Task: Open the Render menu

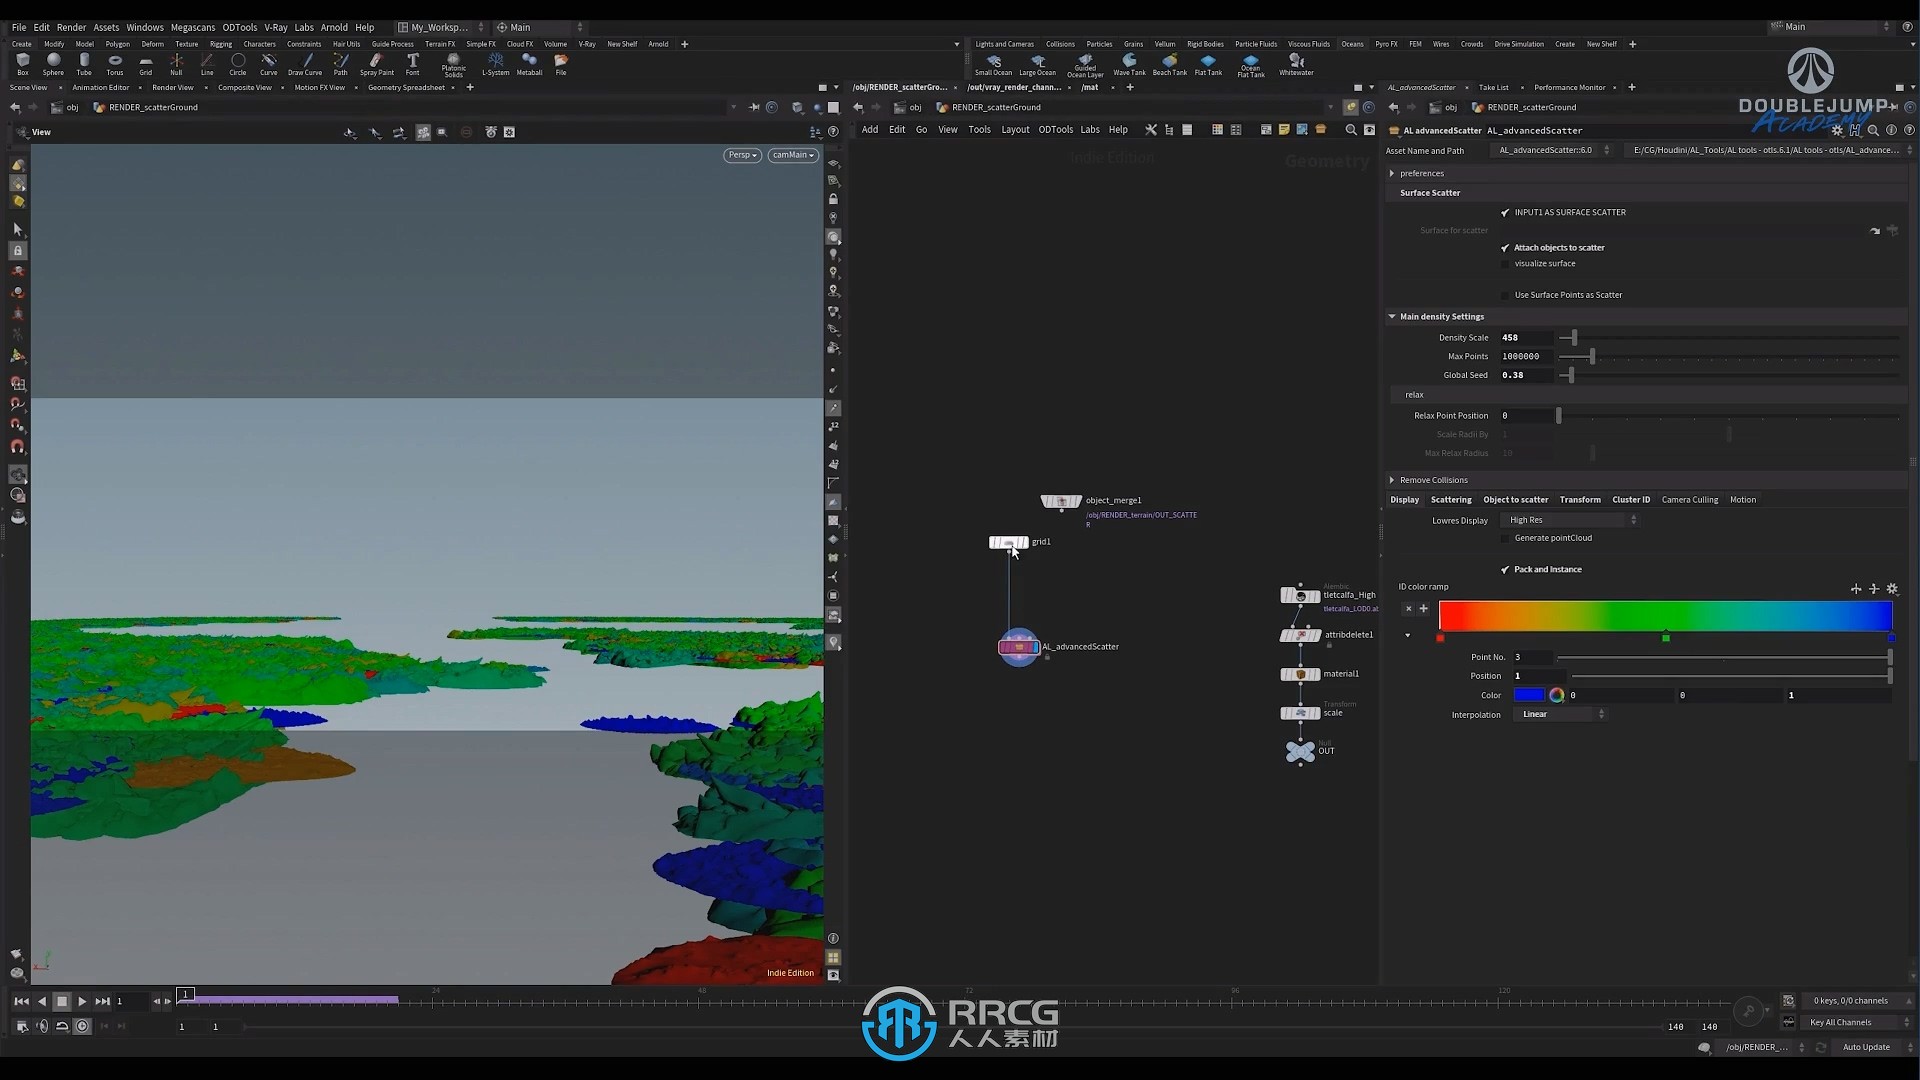Action: [x=71, y=27]
